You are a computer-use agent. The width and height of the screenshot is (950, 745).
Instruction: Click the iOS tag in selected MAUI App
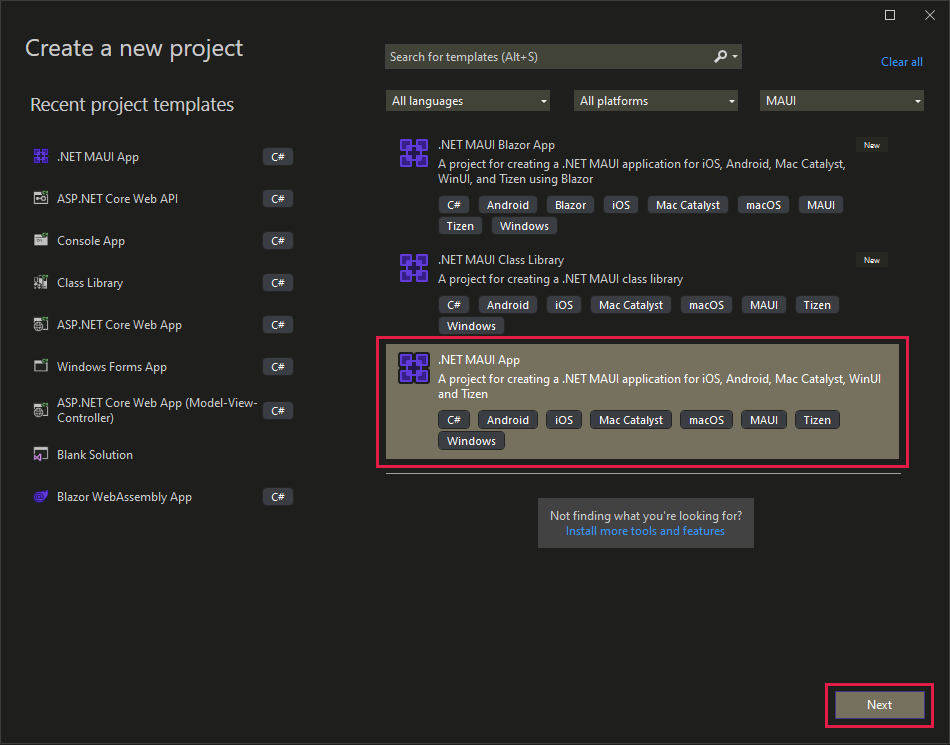pos(563,420)
